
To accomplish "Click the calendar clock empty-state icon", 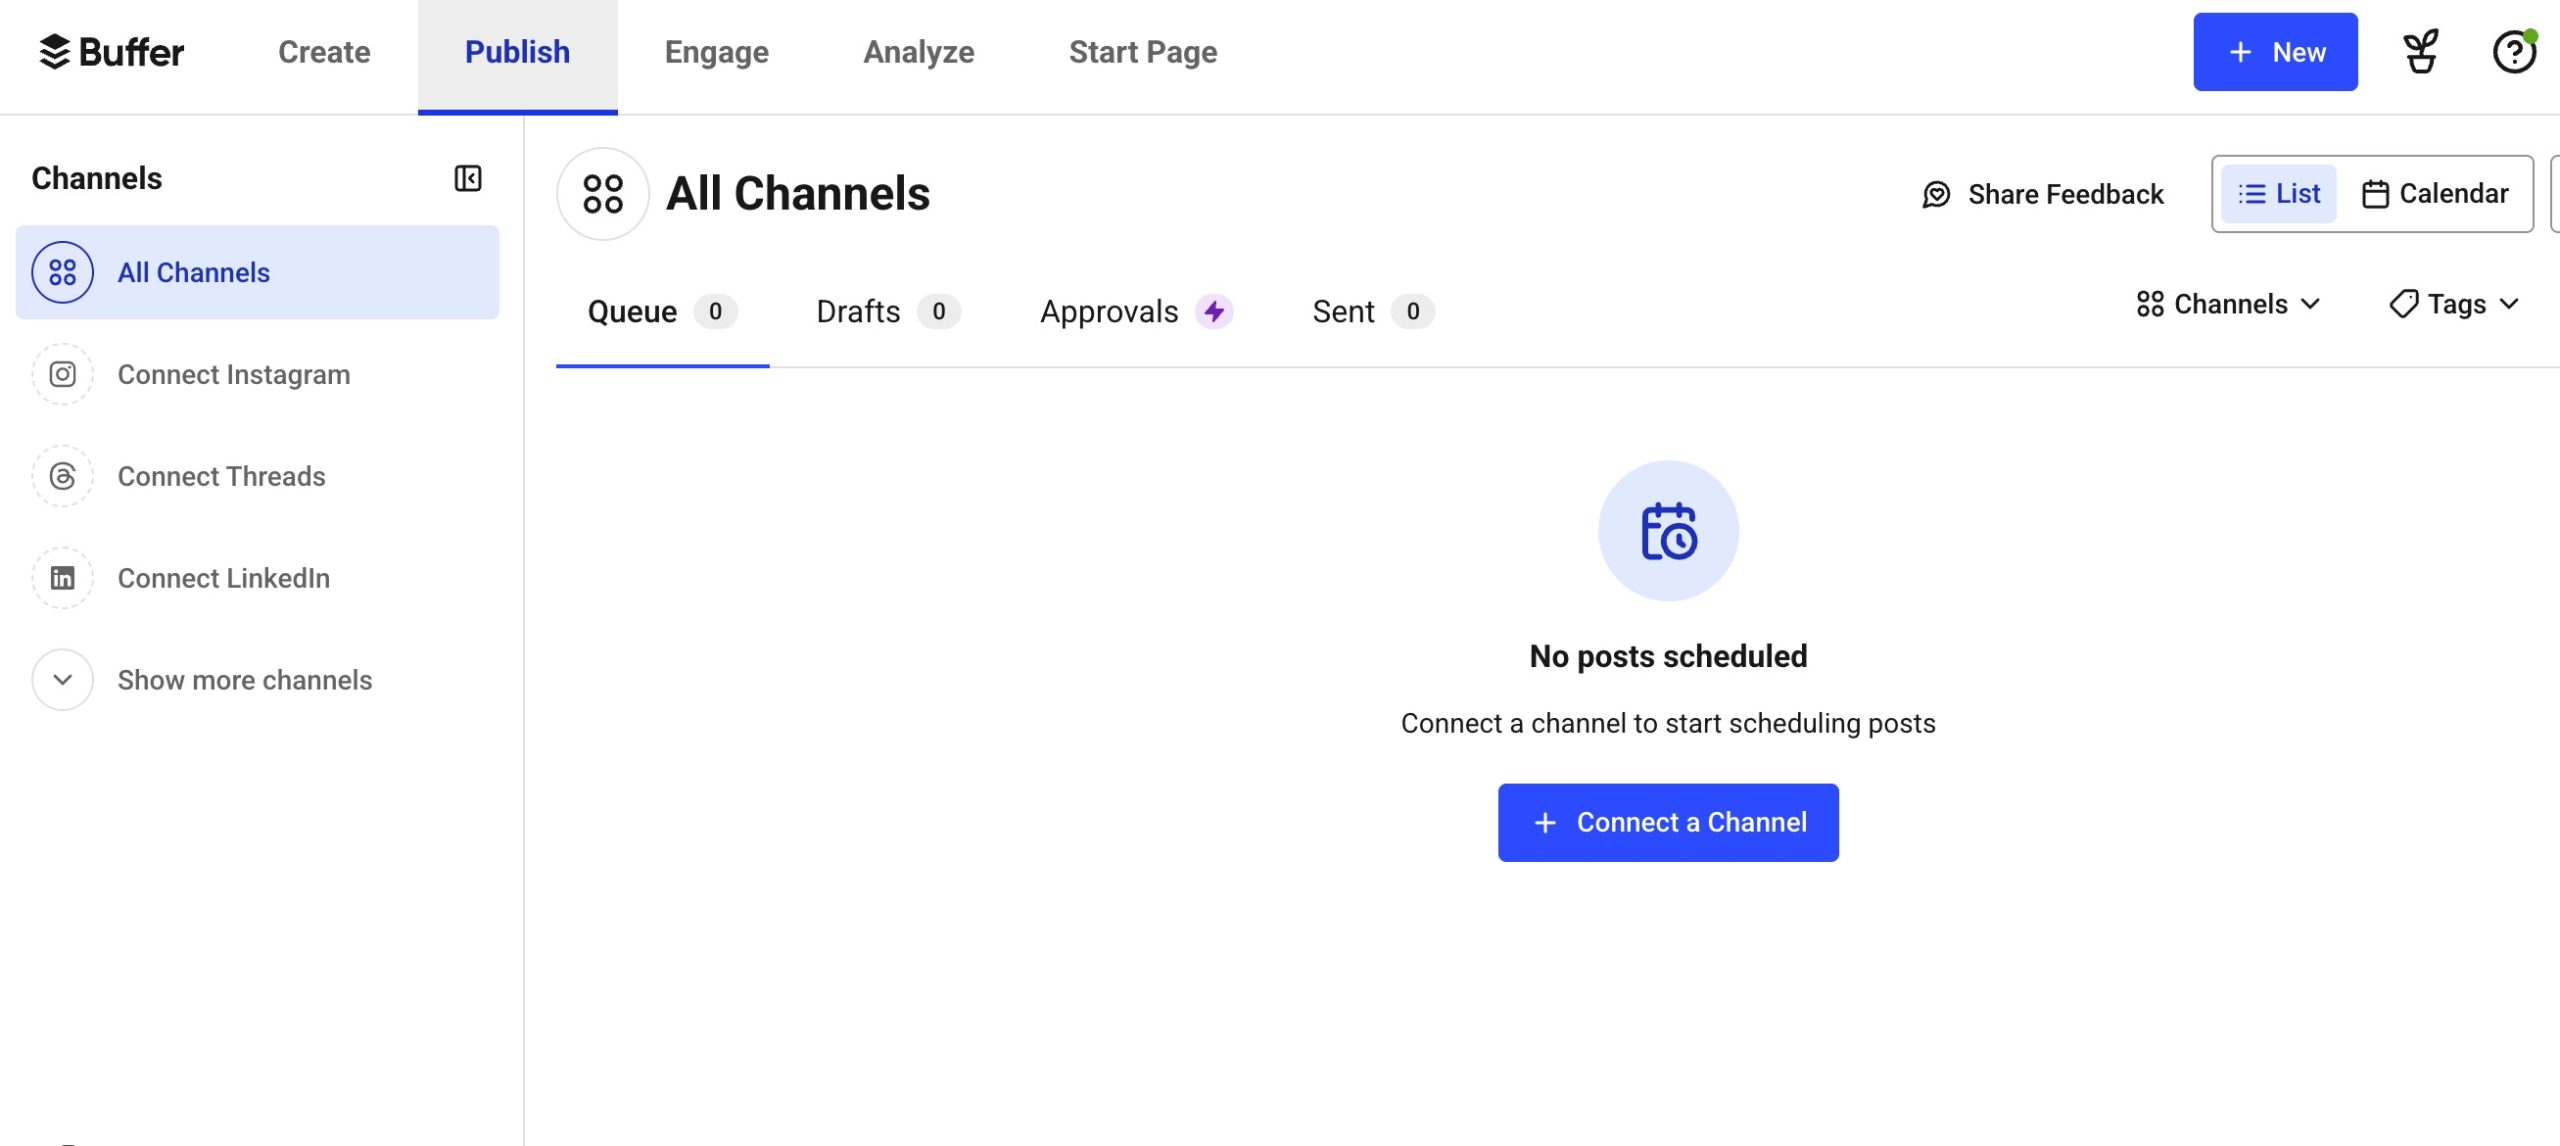I will click(1668, 530).
